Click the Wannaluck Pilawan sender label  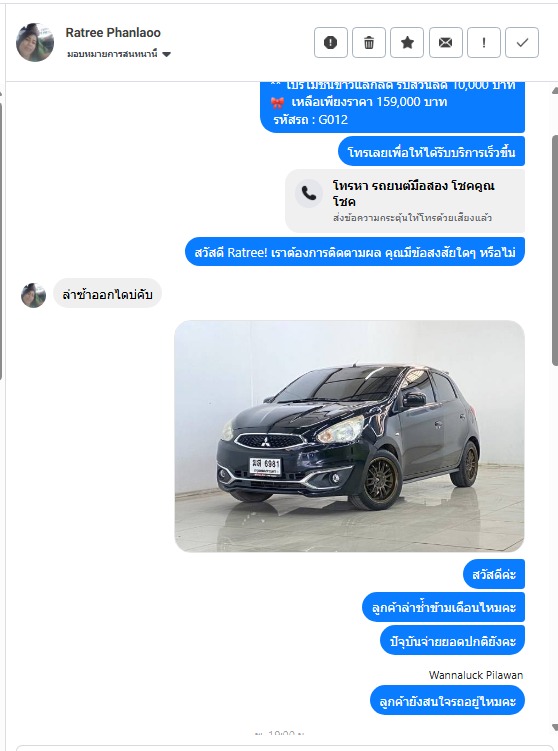click(x=476, y=675)
